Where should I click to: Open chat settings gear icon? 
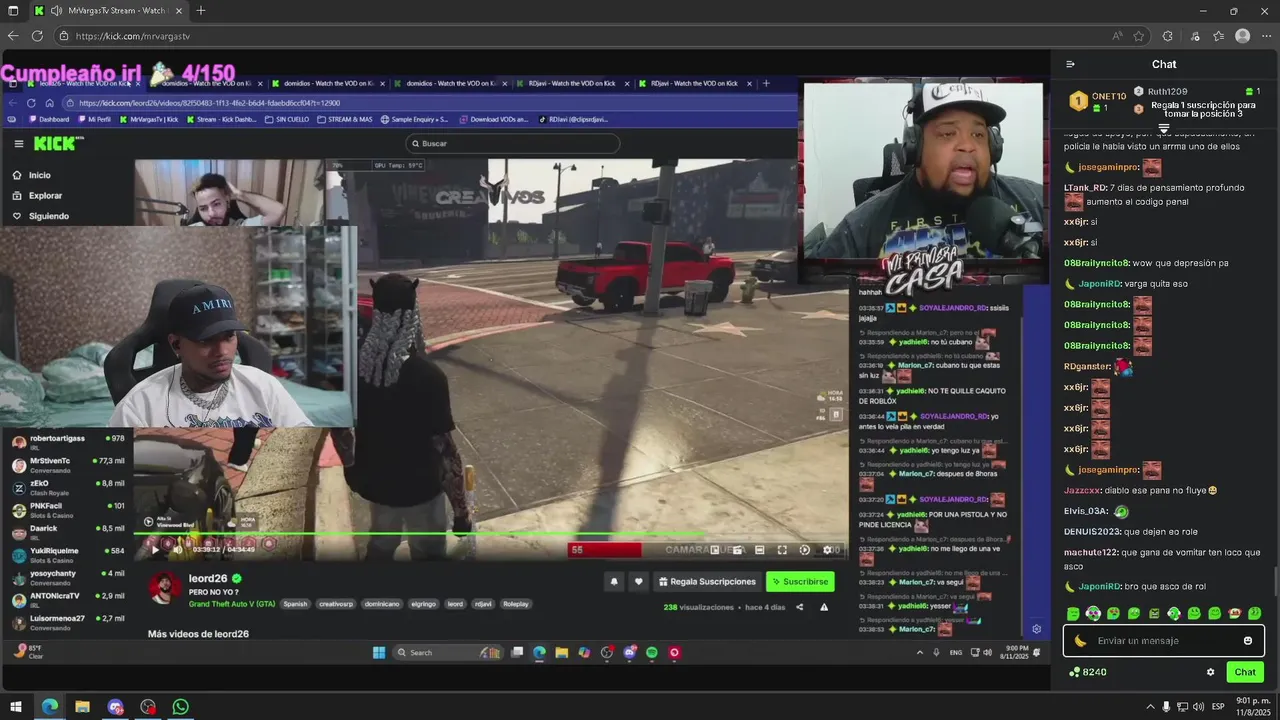(x=1210, y=672)
